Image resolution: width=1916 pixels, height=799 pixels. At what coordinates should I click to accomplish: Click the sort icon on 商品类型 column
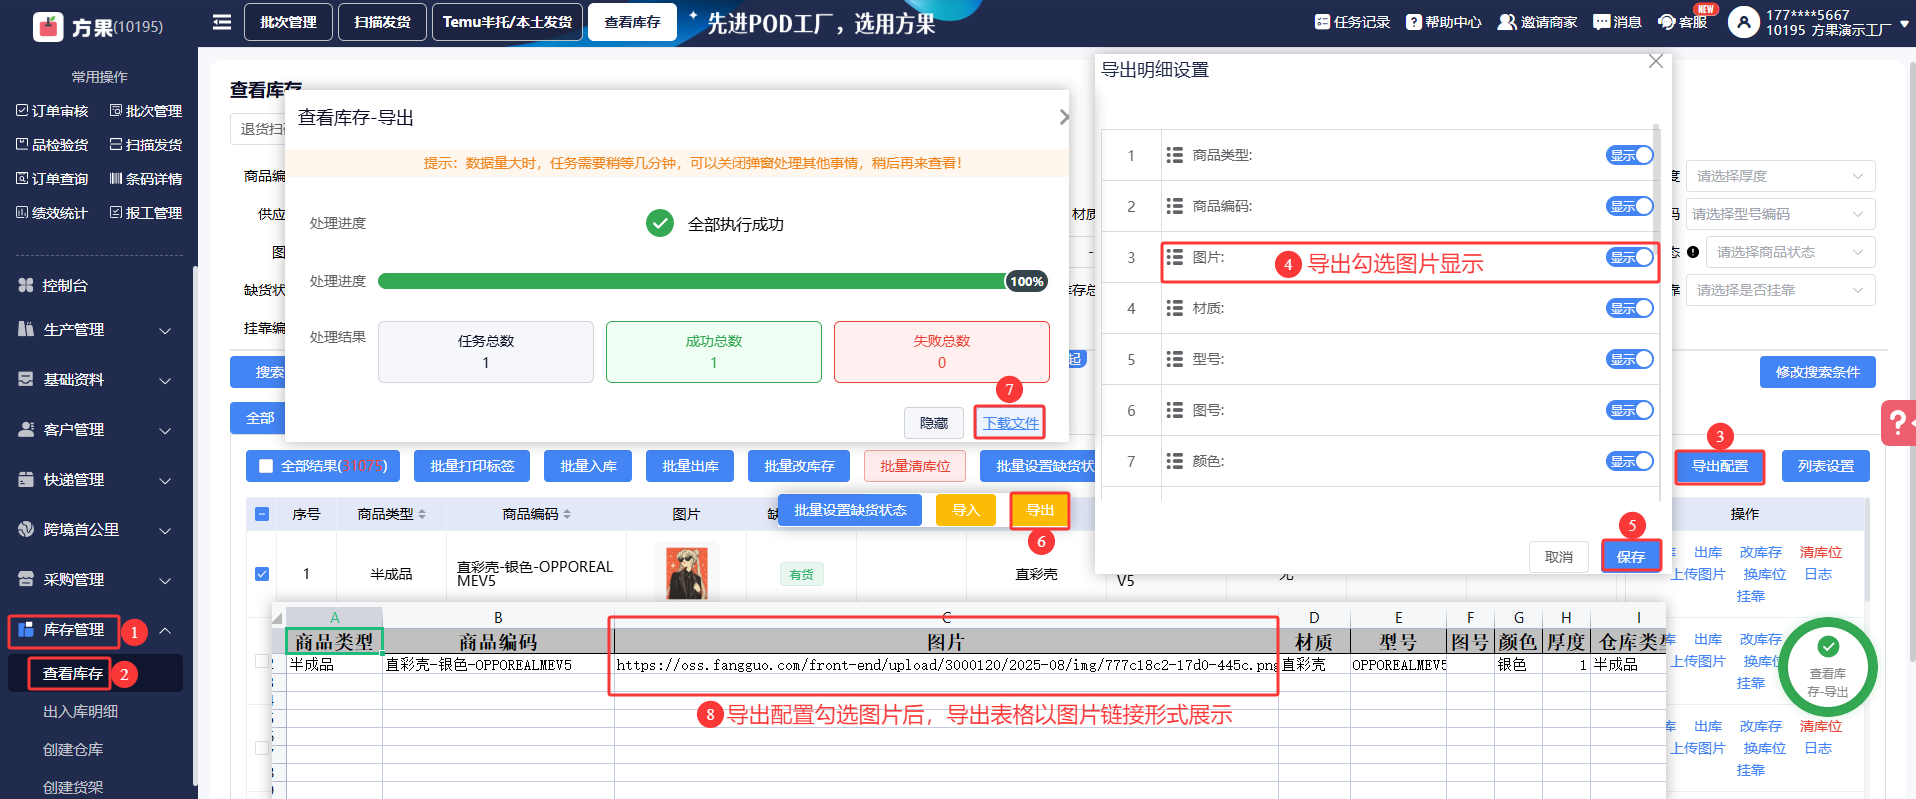pos(422,514)
